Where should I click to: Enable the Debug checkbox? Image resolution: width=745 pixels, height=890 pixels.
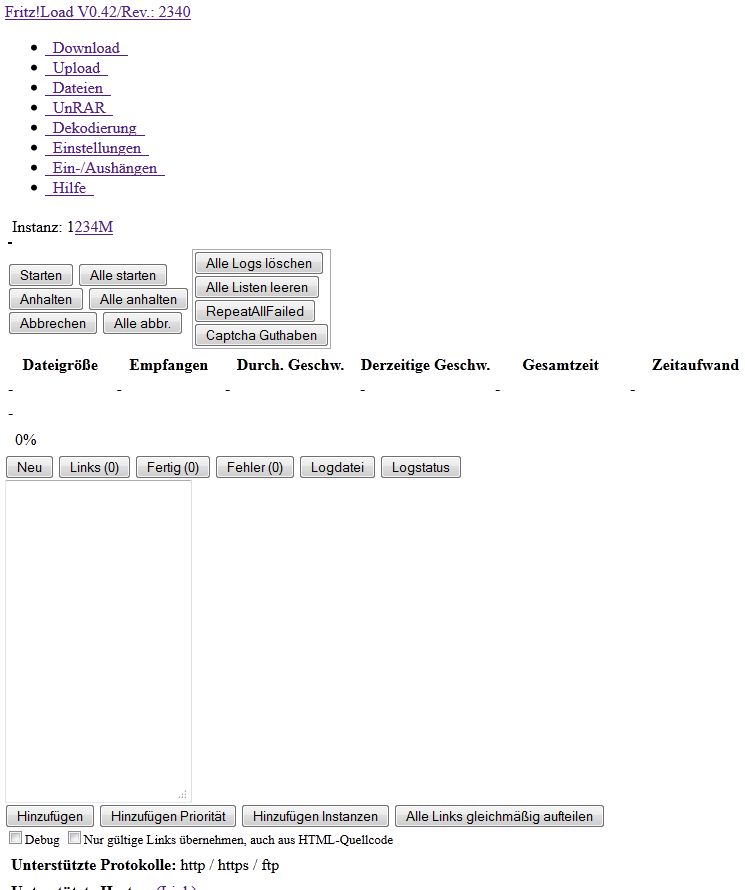click(16, 838)
